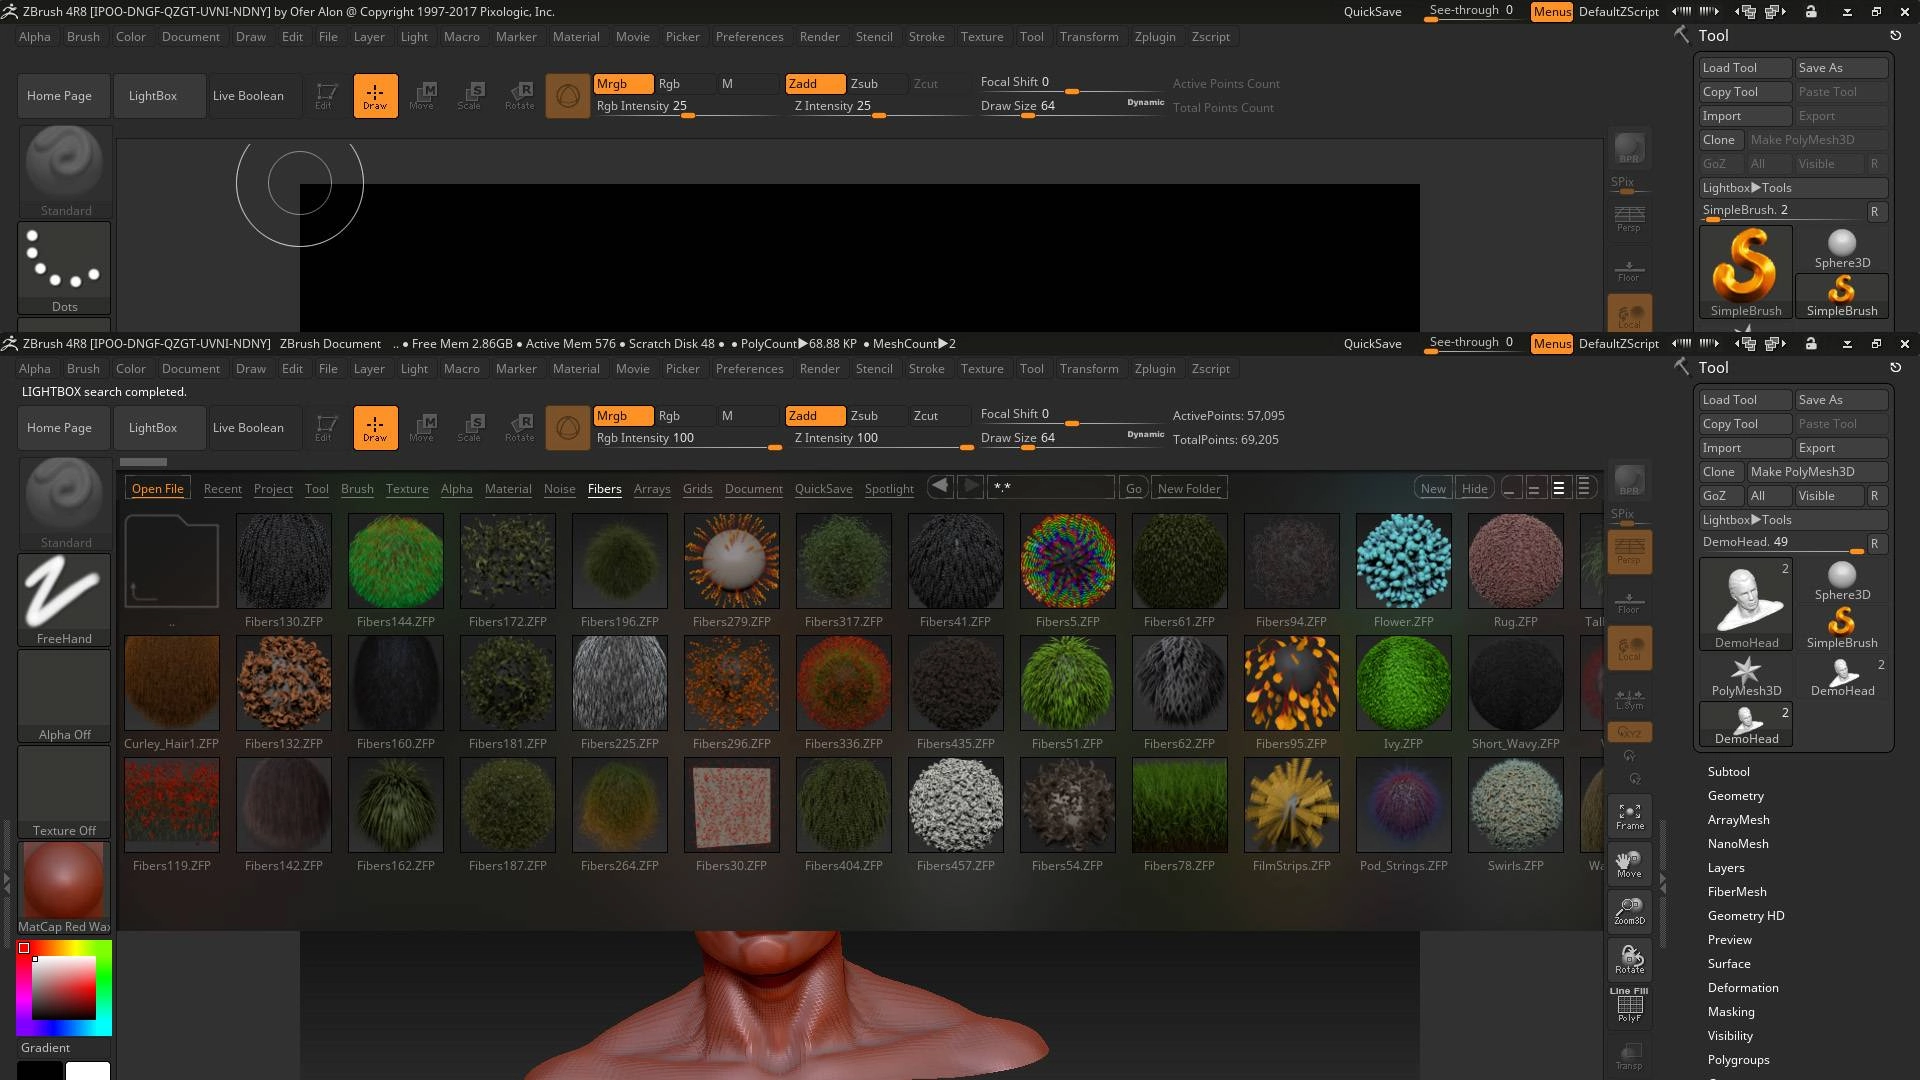Toggle Local symmetry mode in the lower window

[1630, 647]
